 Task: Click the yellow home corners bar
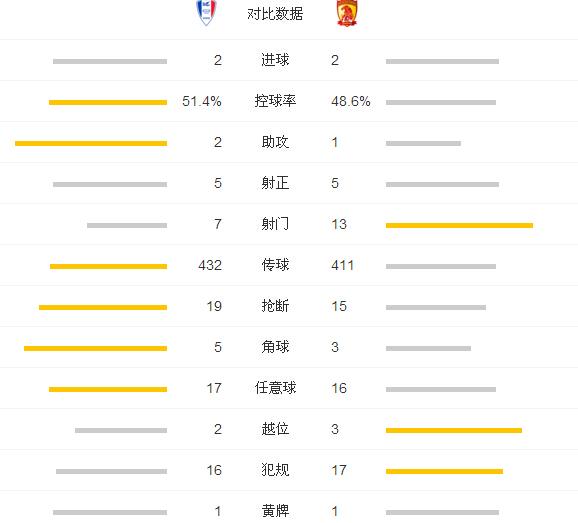pyautogui.click(x=95, y=348)
